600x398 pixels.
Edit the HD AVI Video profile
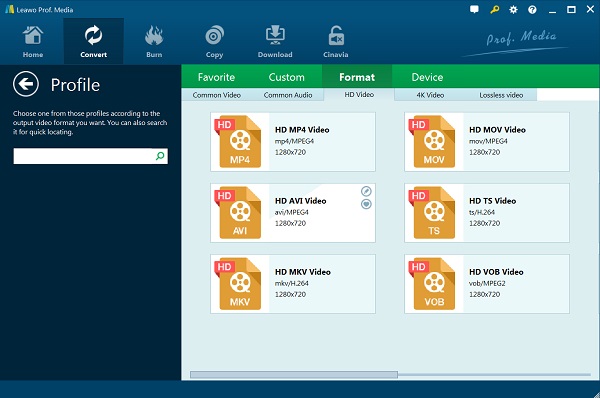(x=366, y=191)
